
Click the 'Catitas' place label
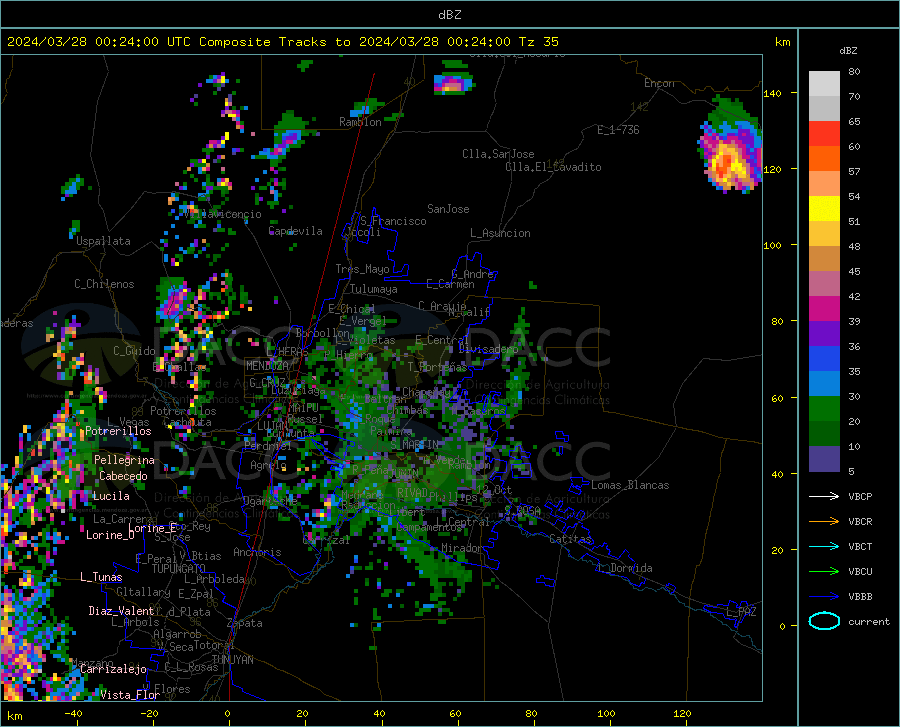pos(570,539)
